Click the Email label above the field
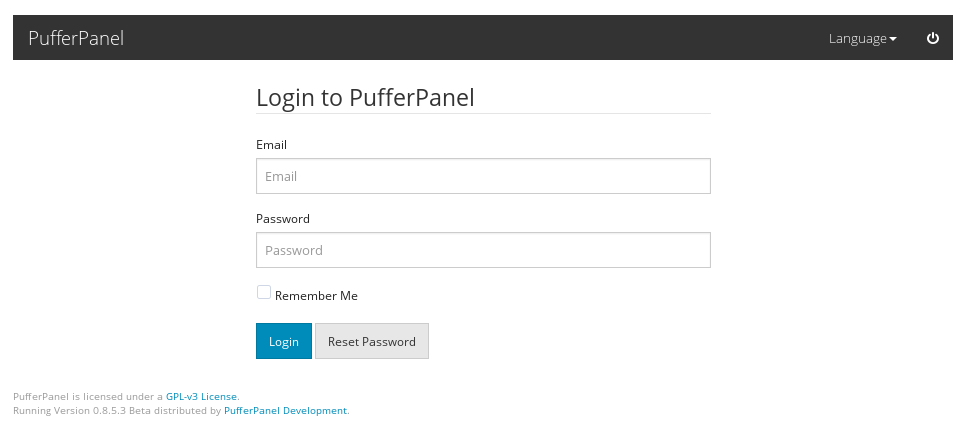 tap(271, 145)
